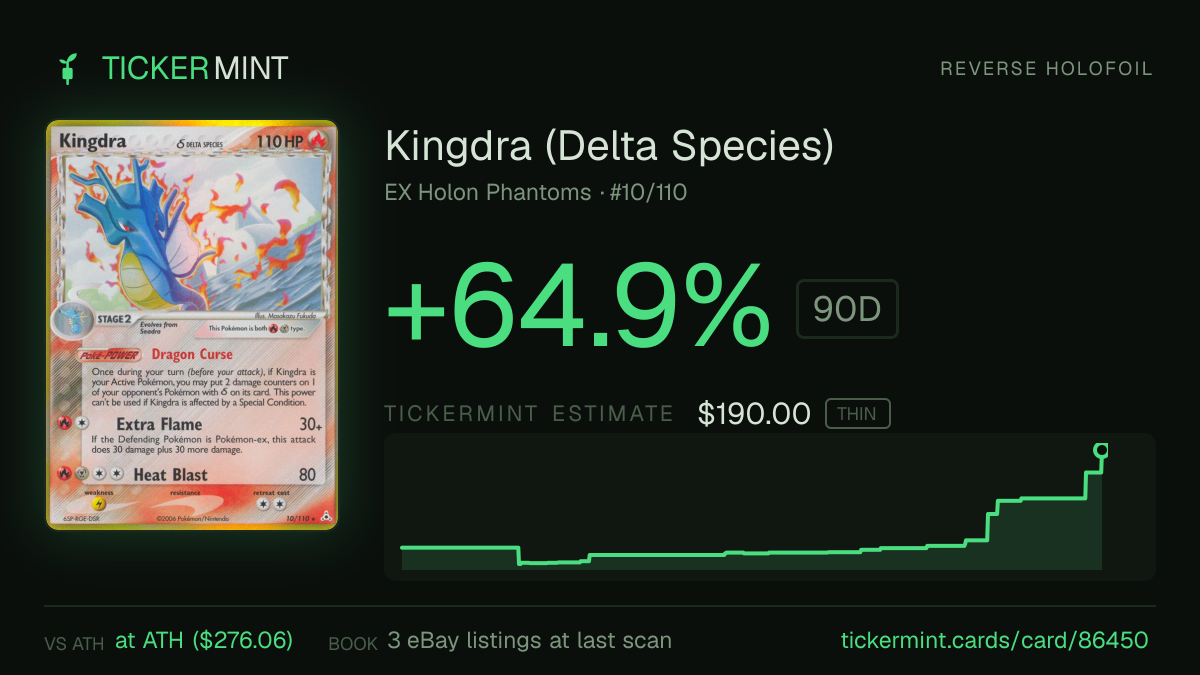Open the tickermint.cards/card/86450 link
Viewport: 1200px width, 675px height.
pyautogui.click(x=993, y=640)
